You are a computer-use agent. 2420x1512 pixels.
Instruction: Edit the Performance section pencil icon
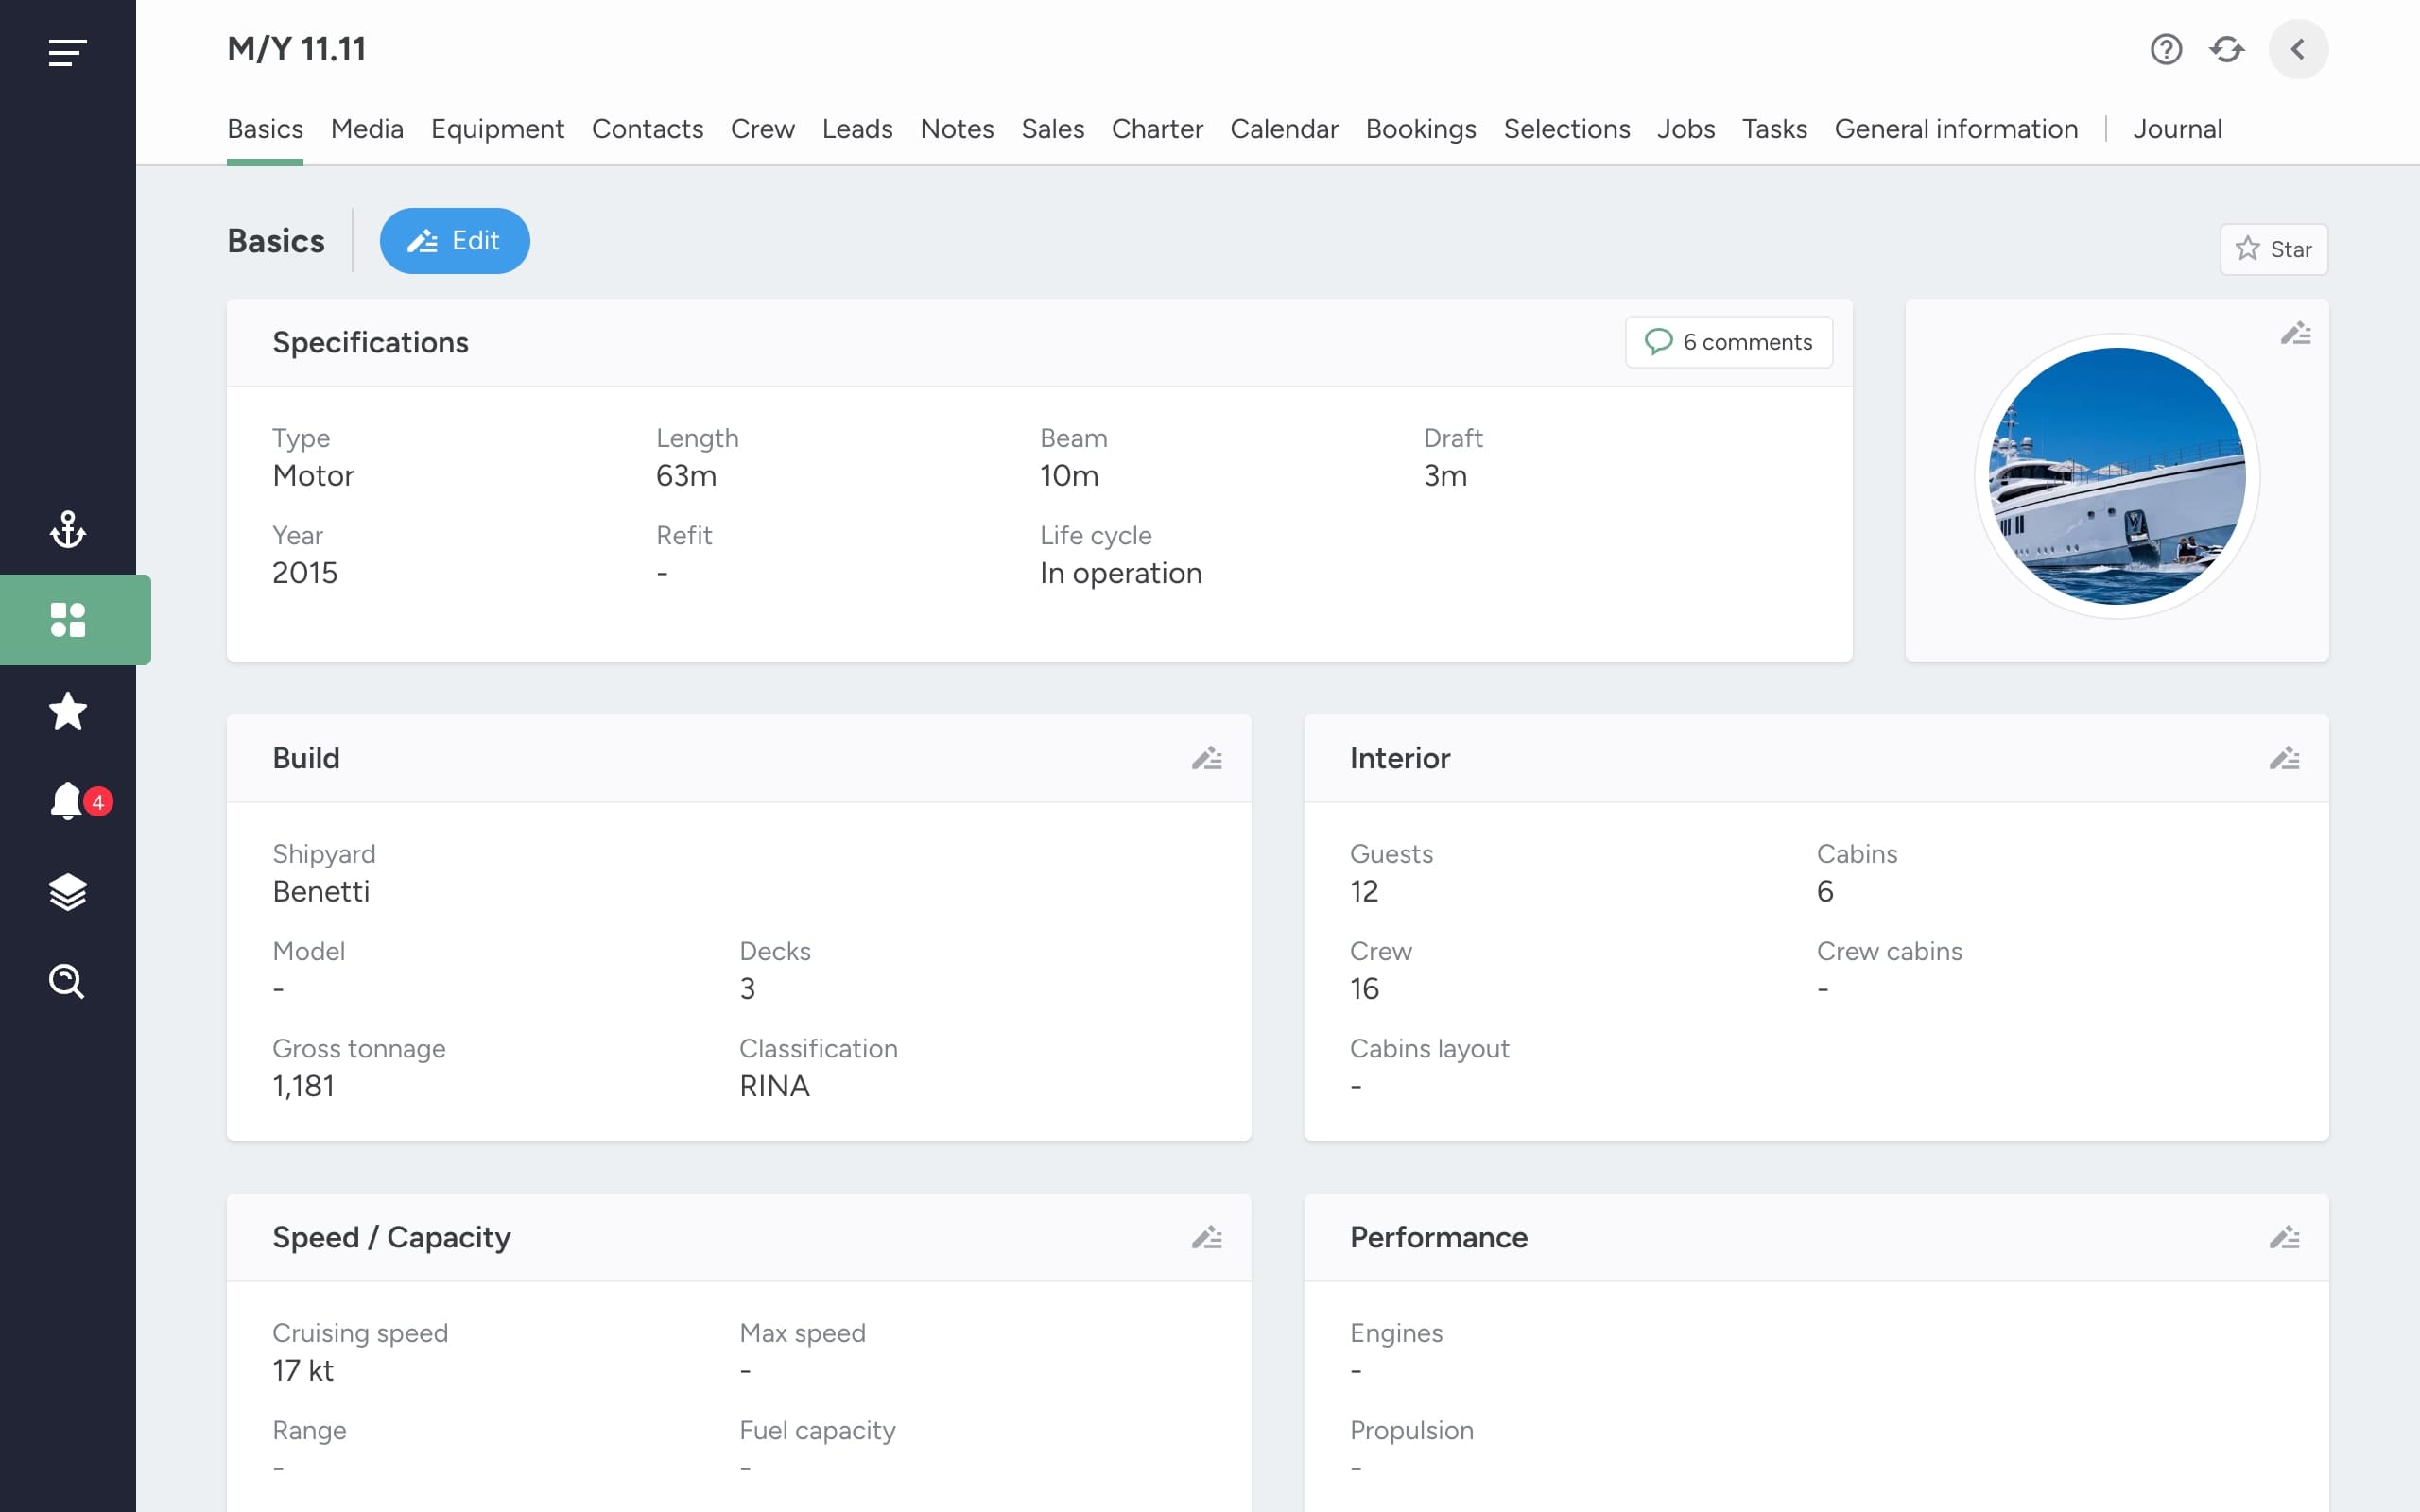pyautogui.click(x=2284, y=1237)
